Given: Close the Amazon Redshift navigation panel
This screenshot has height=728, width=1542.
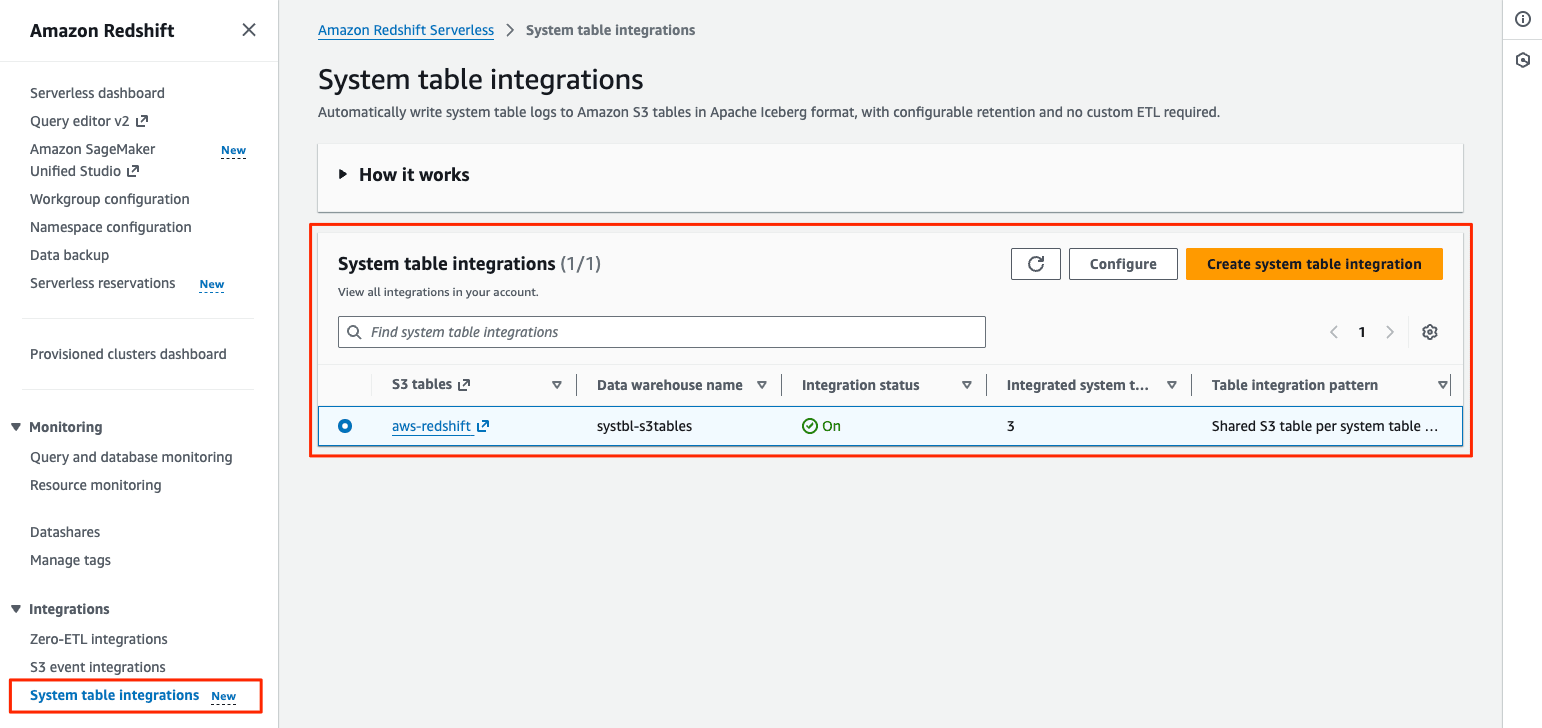Looking at the screenshot, I should tap(249, 30).
